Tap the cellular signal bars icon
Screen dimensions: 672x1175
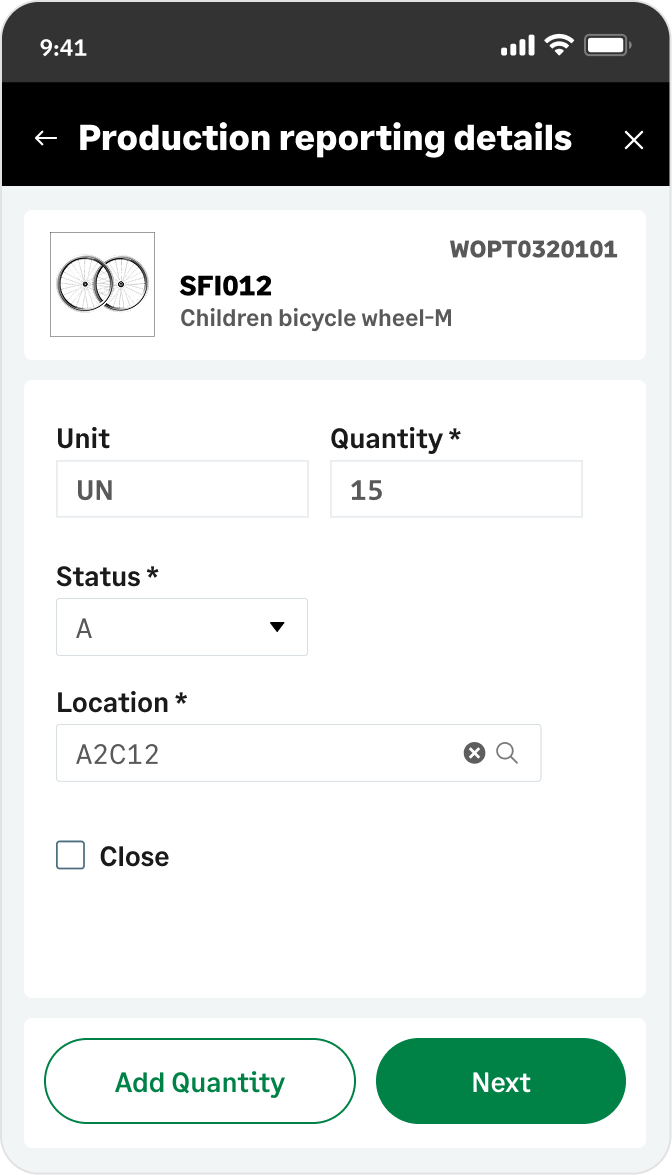[518, 46]
